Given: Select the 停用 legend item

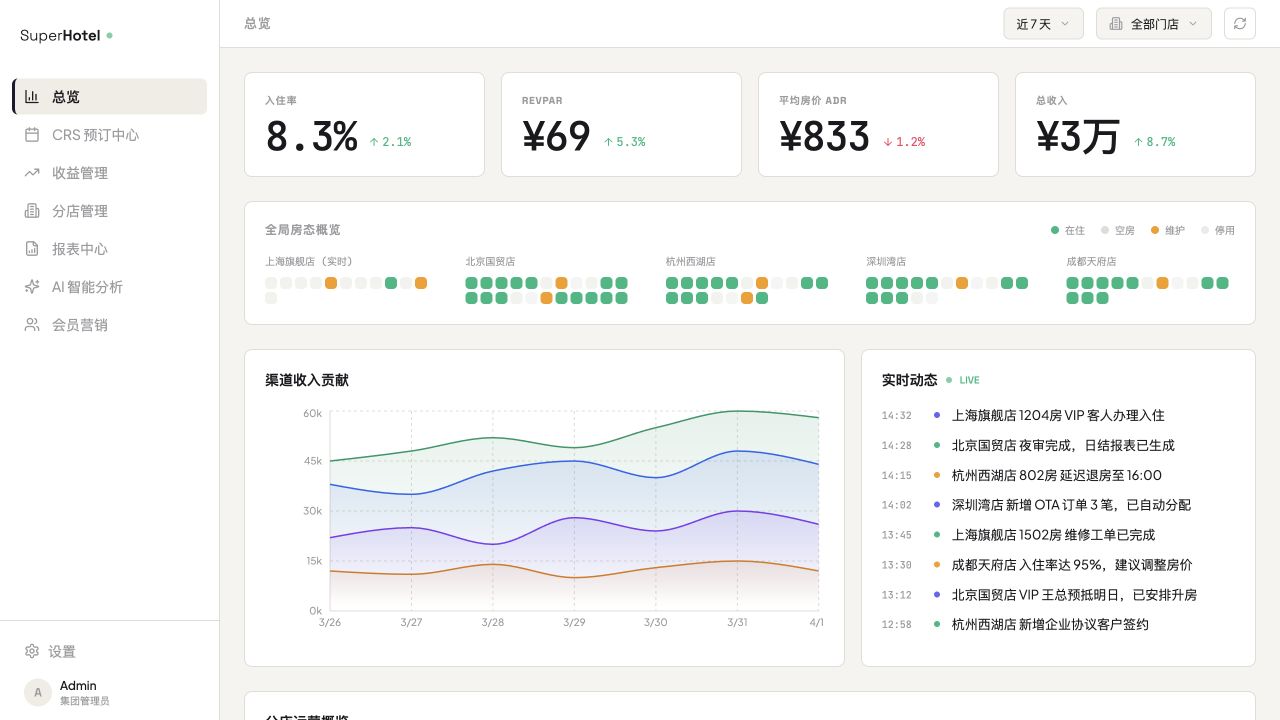Looking at the screenshot, I should pos(1218,230).
